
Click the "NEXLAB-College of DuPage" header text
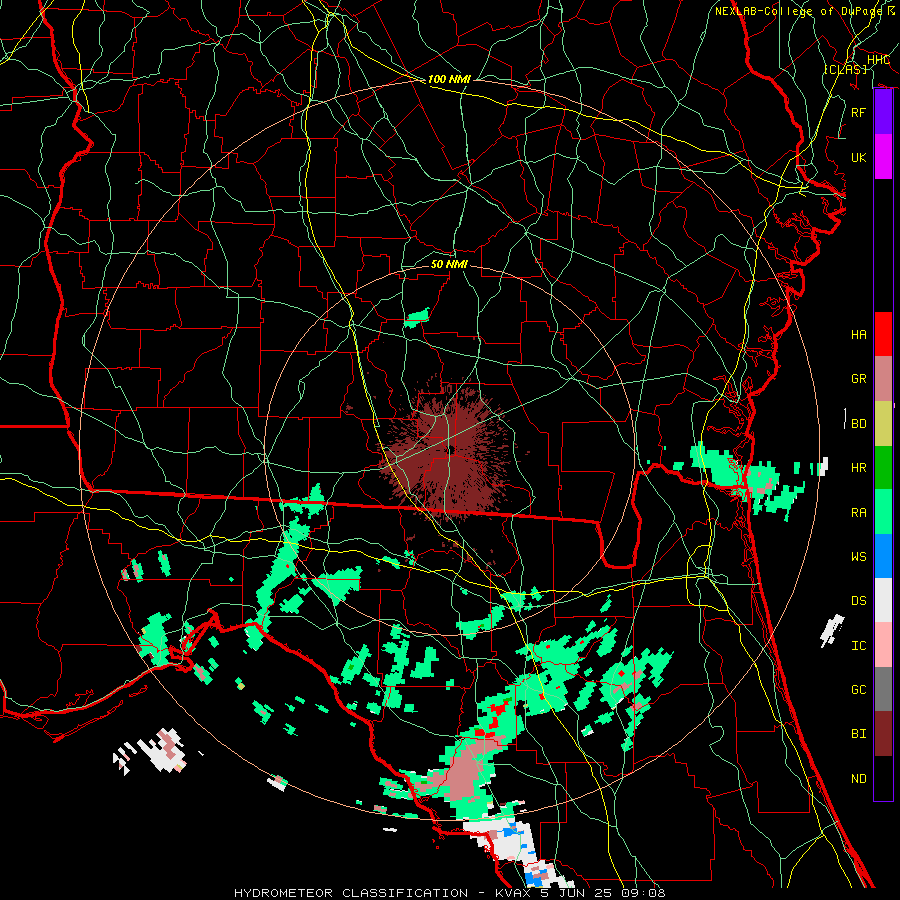tap(798, 11)
